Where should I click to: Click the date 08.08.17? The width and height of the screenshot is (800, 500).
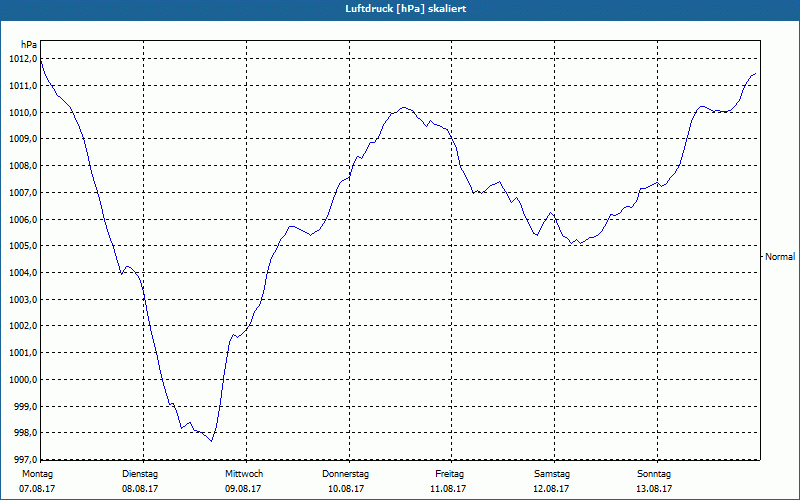click(x=140, y=489)
